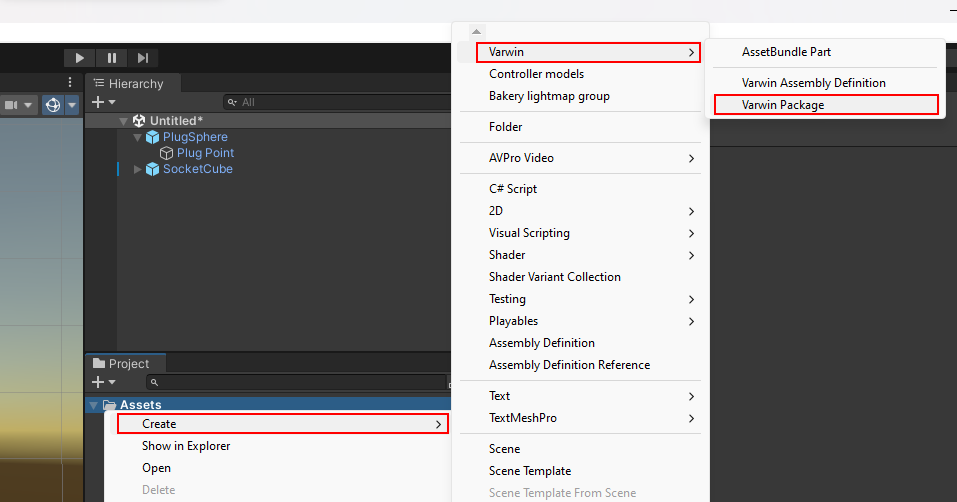Pause the editor with the Pause button
Screen dimensions: 957x502
112,58
